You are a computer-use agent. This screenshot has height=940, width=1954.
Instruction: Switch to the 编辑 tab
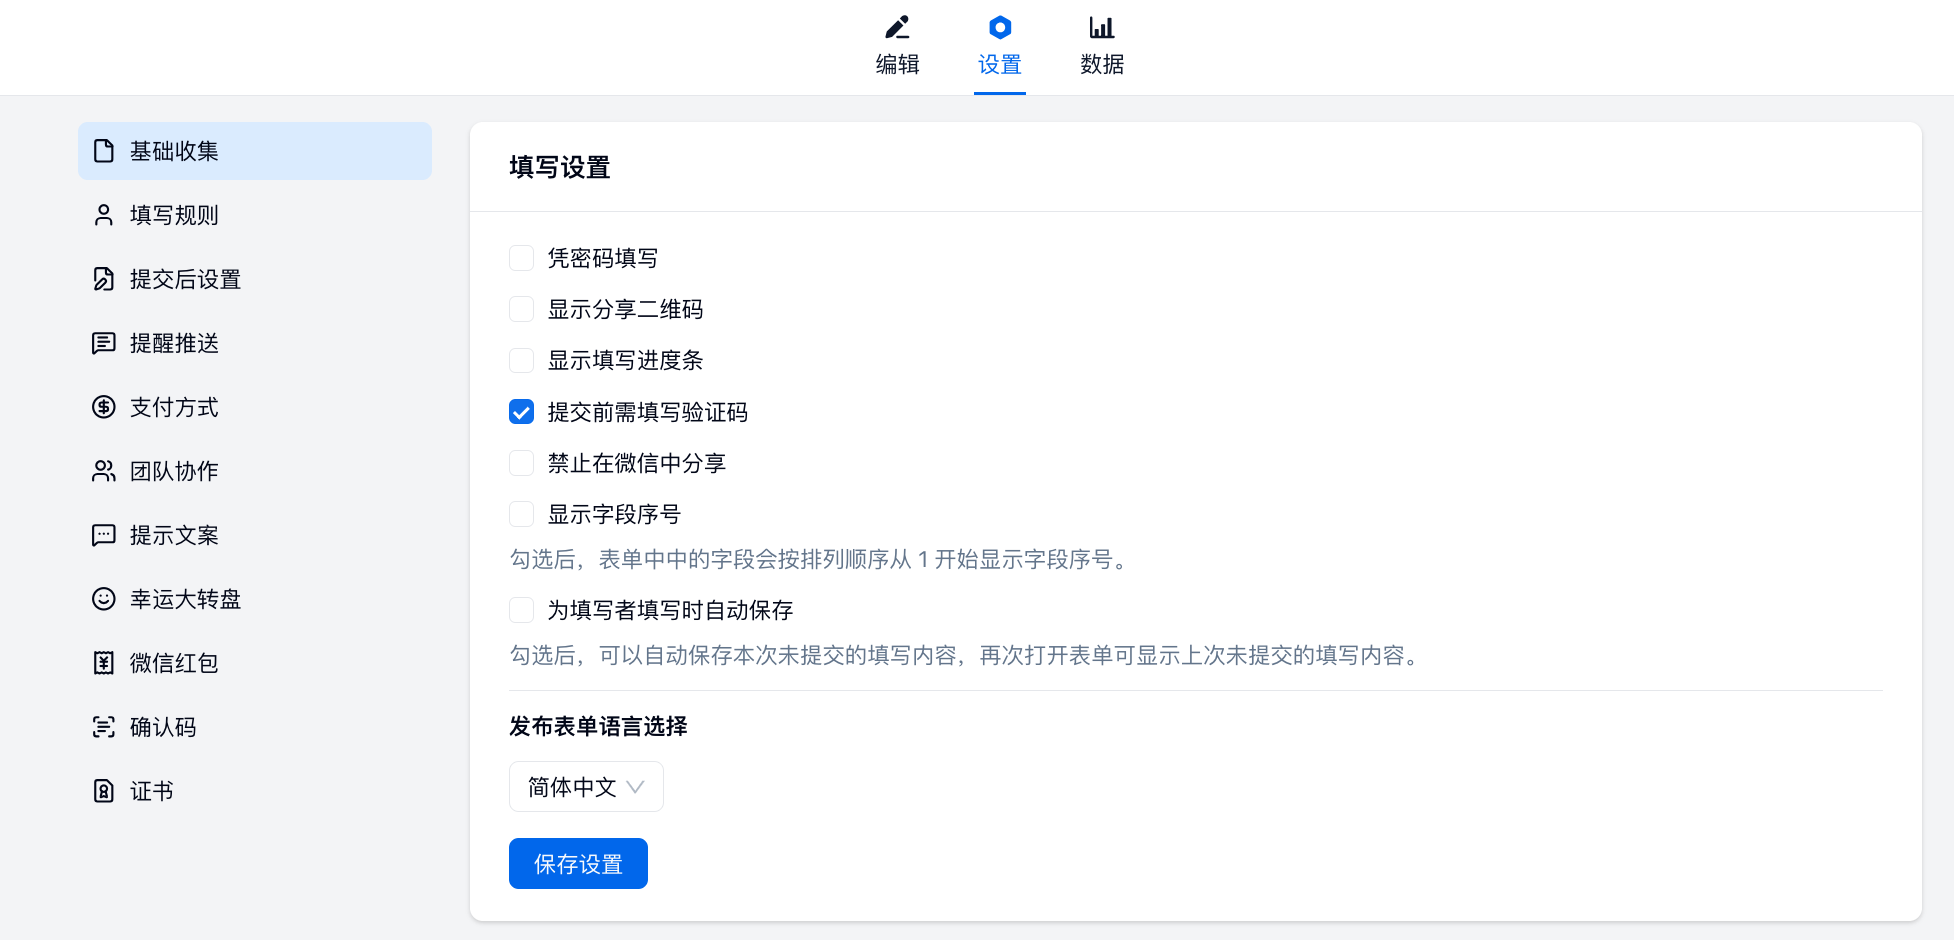coord(897,47)
